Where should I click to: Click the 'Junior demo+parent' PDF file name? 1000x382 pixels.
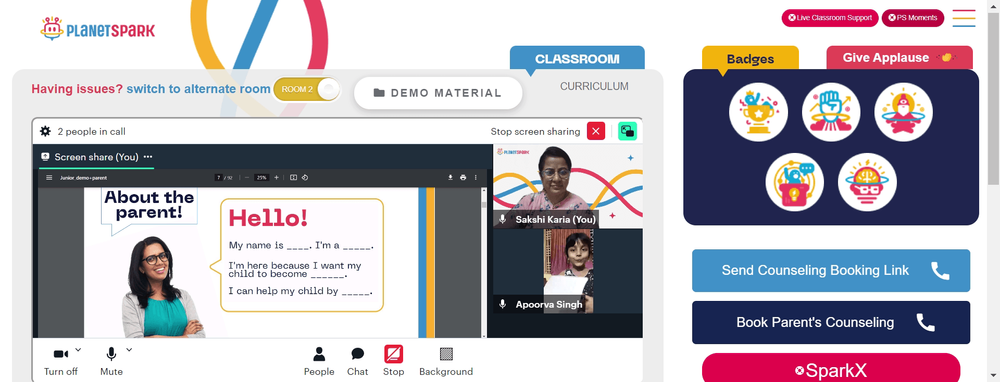84,178
